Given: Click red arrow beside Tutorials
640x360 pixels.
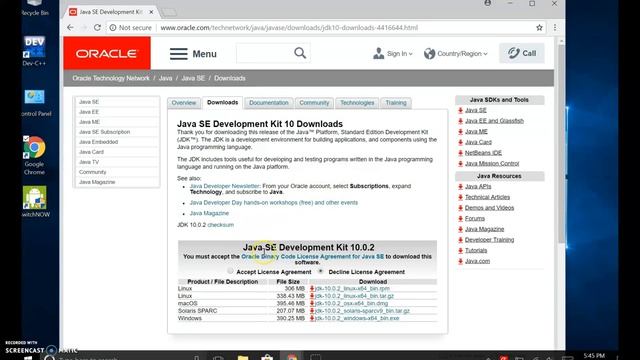Looking at the screenshot, I should coord(460,250).
